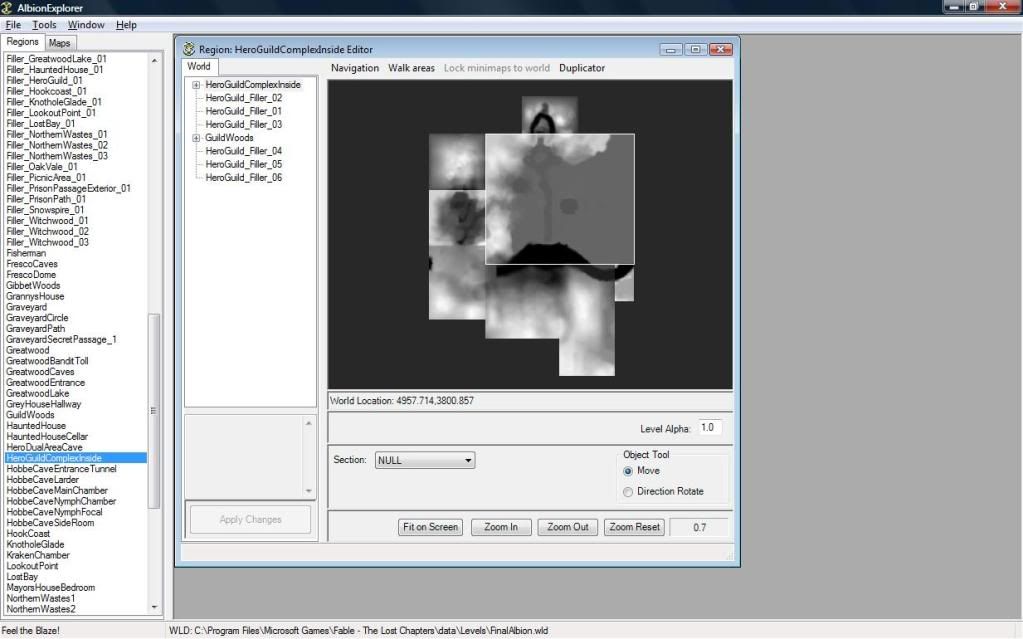1023x639 pixels.
Task: Open the Window menu
Action: 86,25
